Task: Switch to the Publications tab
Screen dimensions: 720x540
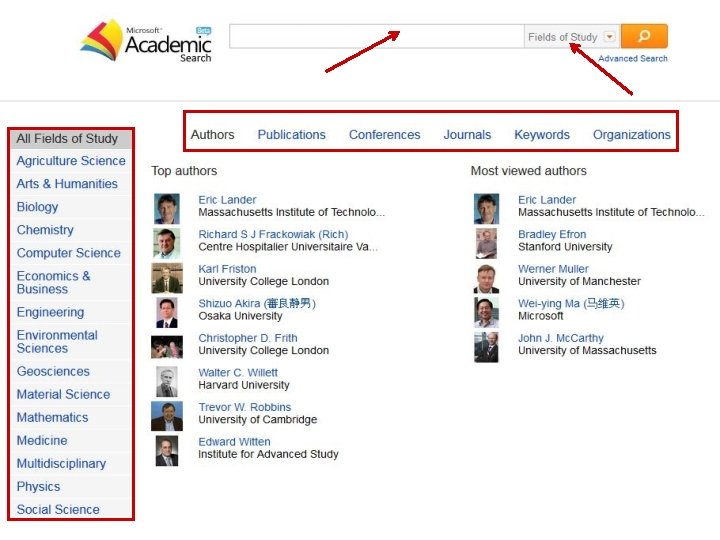Action: [292, 135]
